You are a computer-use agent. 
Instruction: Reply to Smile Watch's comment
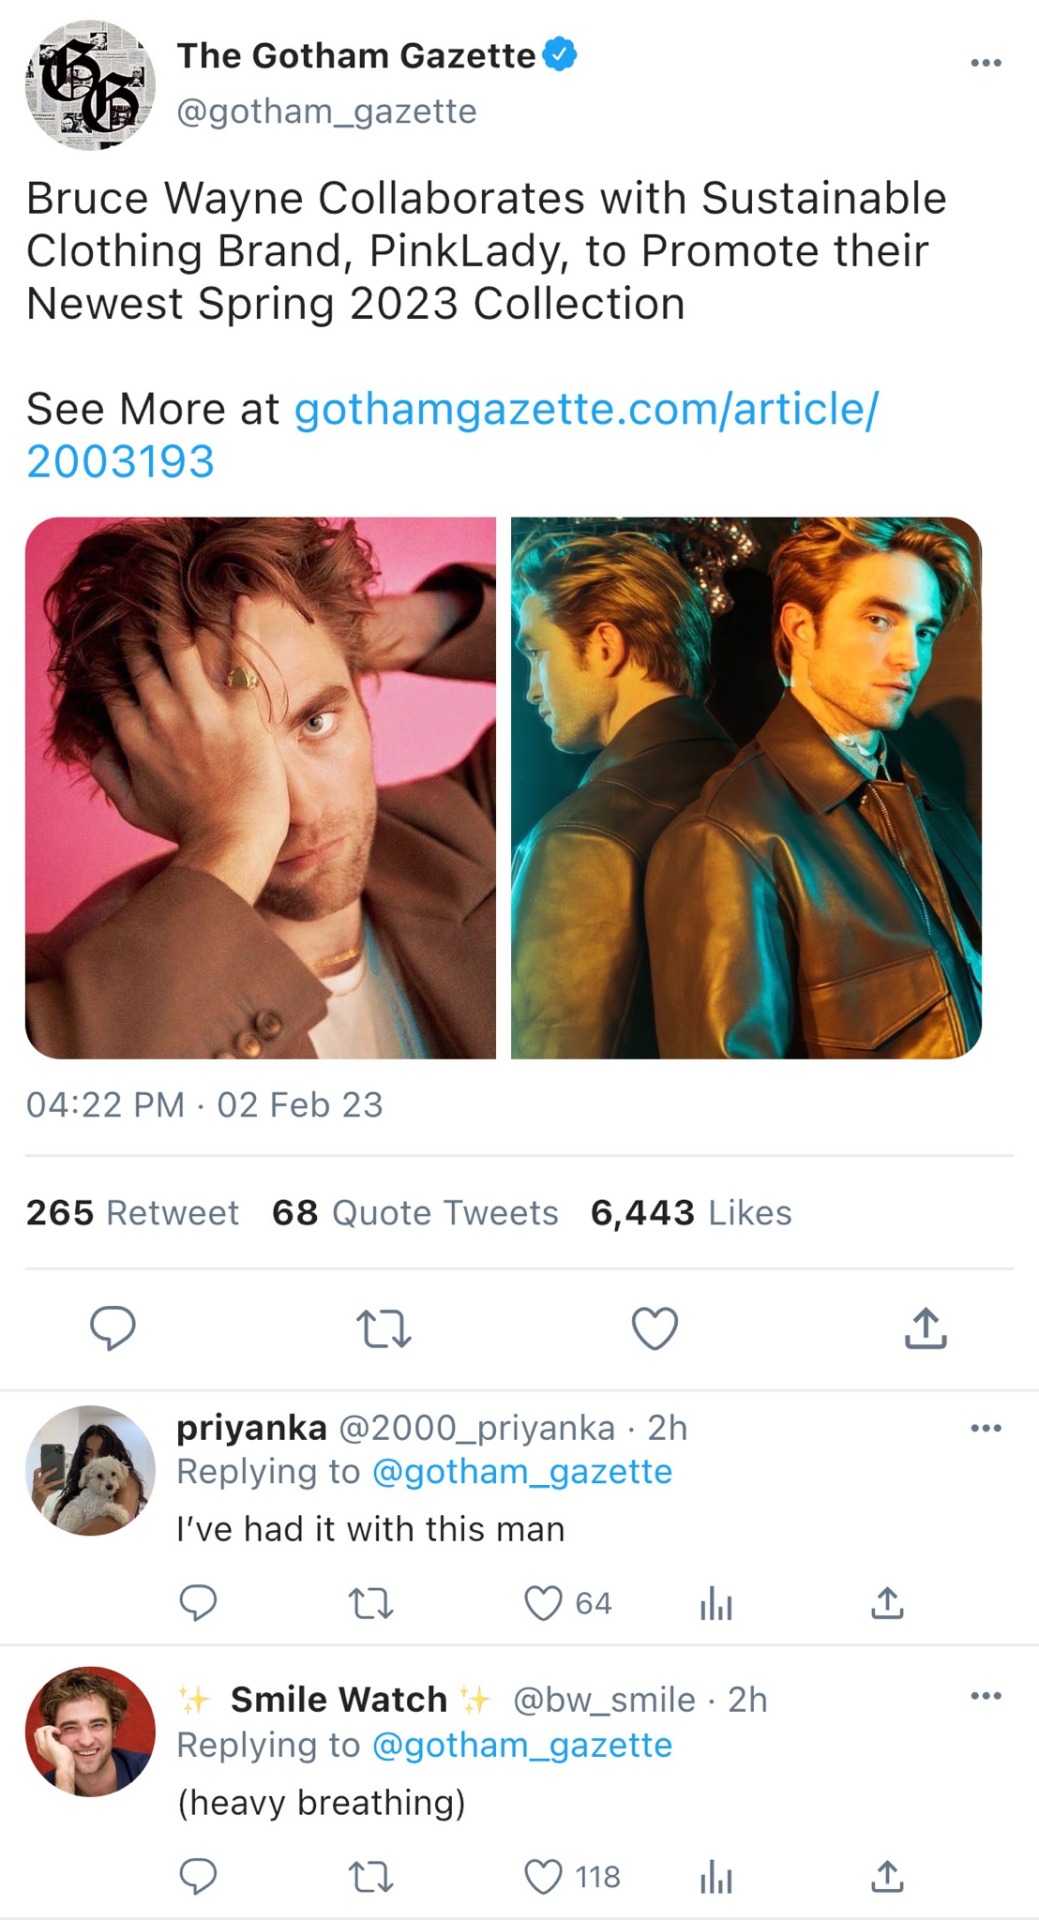pos(198,1876)
